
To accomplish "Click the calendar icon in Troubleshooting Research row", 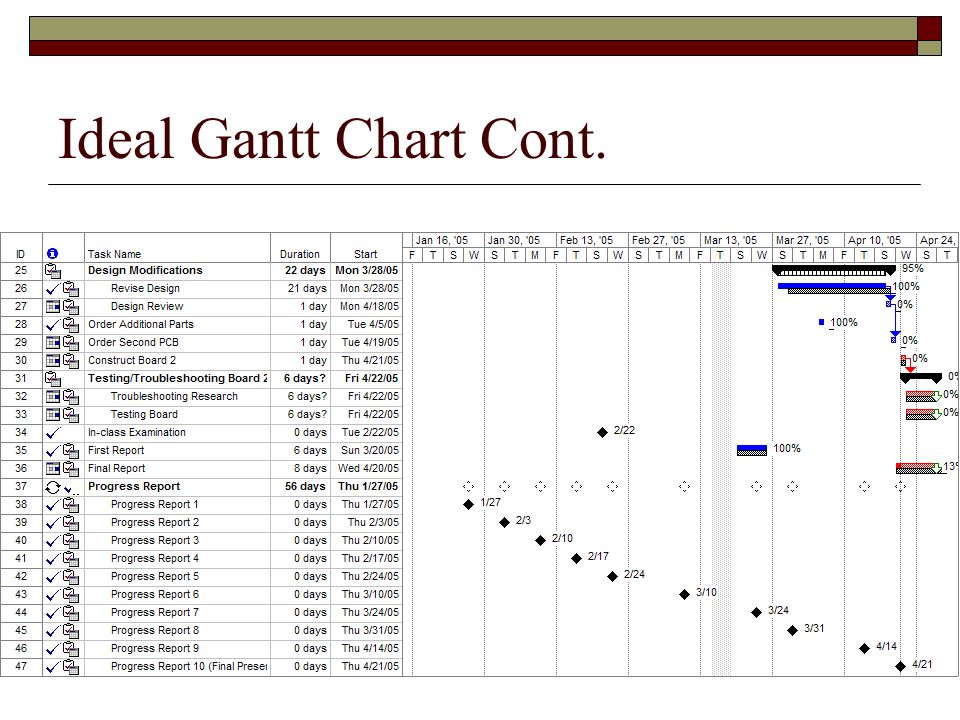I will tap(53, 397).
